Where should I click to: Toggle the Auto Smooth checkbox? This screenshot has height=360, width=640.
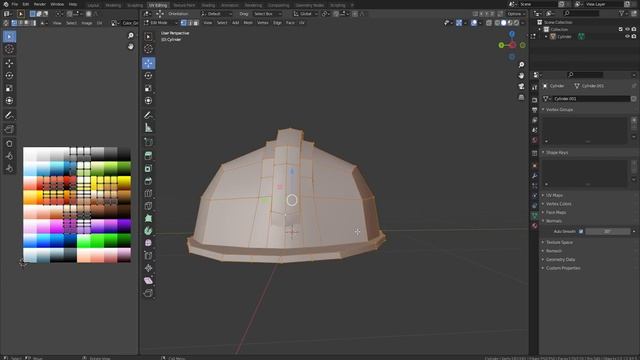coord(581,231)
